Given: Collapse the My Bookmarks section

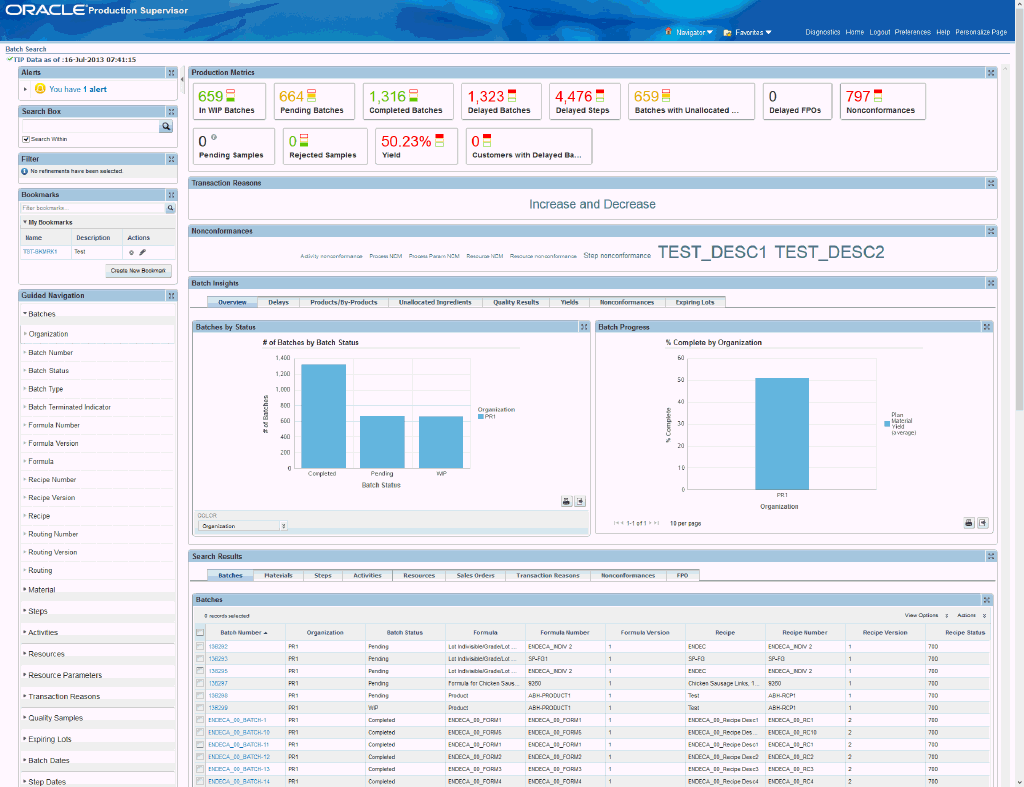Looking at the screenshot, I should coord(25,222).
